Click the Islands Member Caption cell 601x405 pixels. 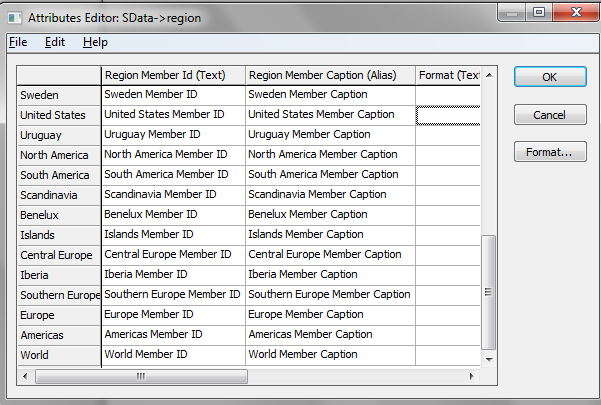[x=330, y=235]
